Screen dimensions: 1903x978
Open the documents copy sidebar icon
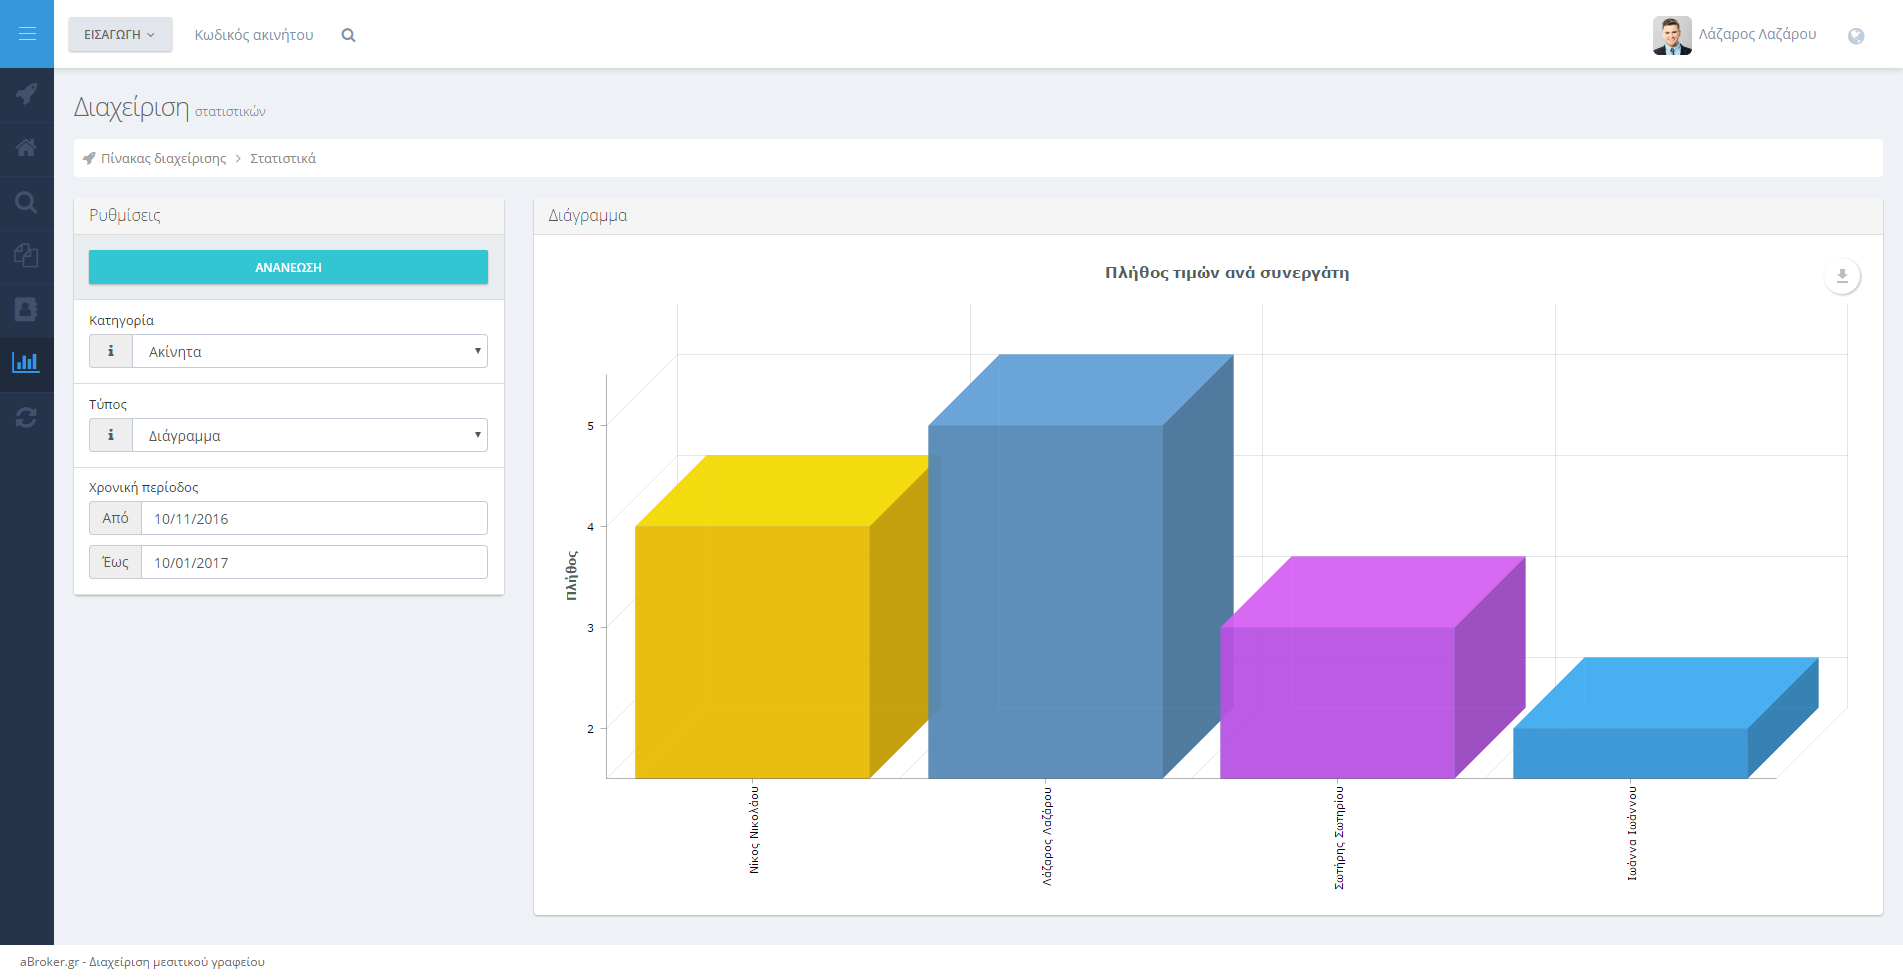(x=27, y=256)
